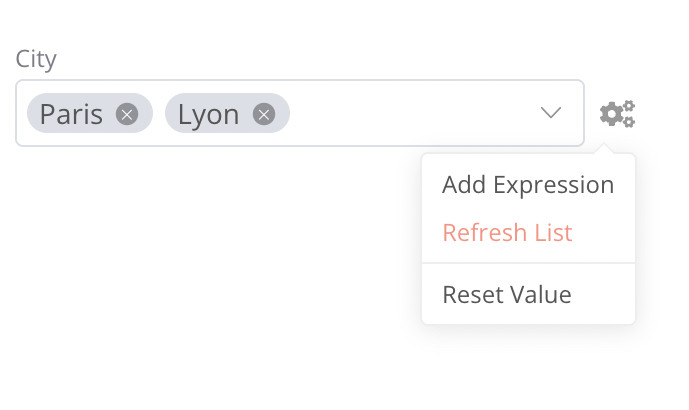Open city options list with down arrow
The image size is (689, 410).
551,113
